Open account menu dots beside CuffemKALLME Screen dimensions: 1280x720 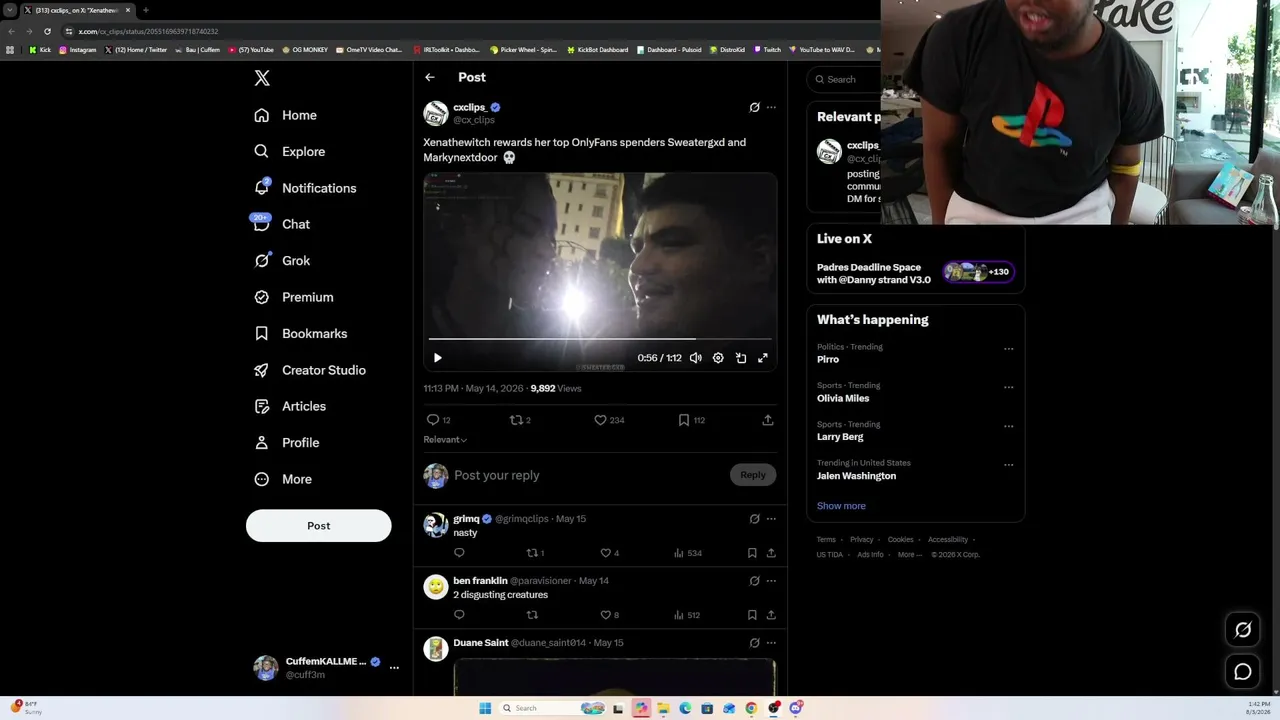click(394, 667)
